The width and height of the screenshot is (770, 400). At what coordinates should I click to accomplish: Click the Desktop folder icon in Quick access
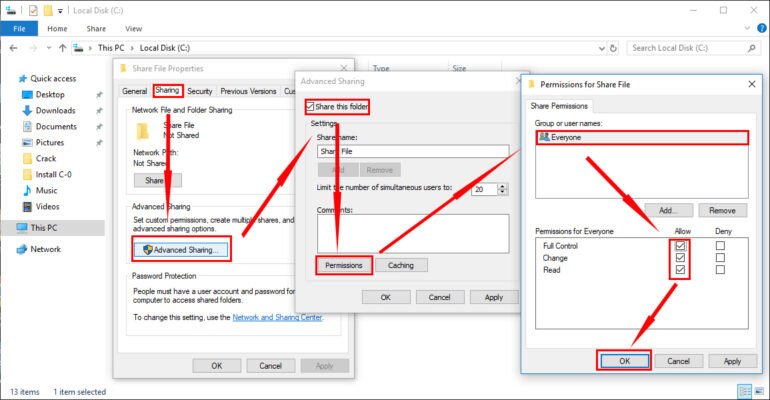point(26,95)
